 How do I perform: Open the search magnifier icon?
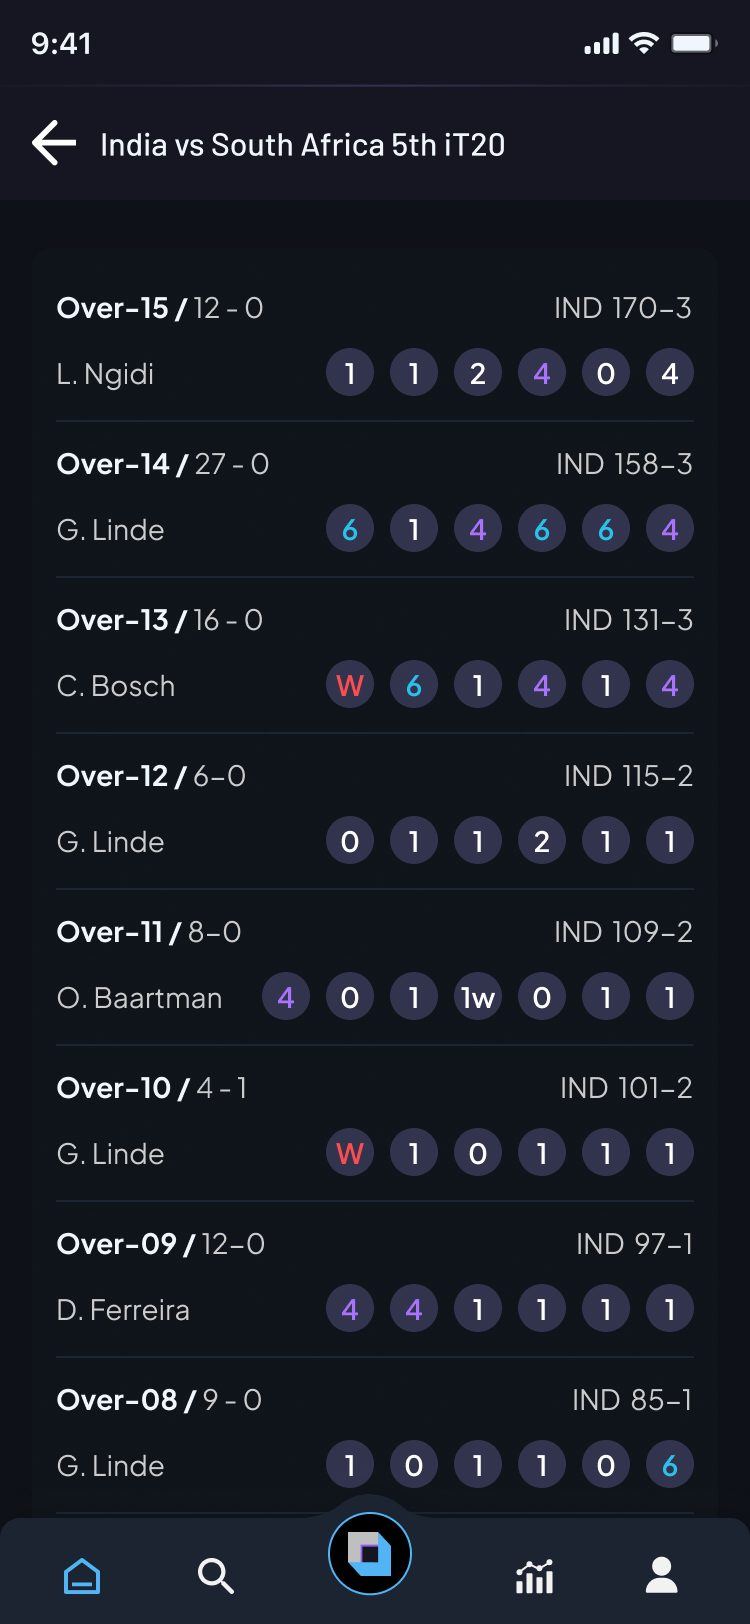point(215,1576)
